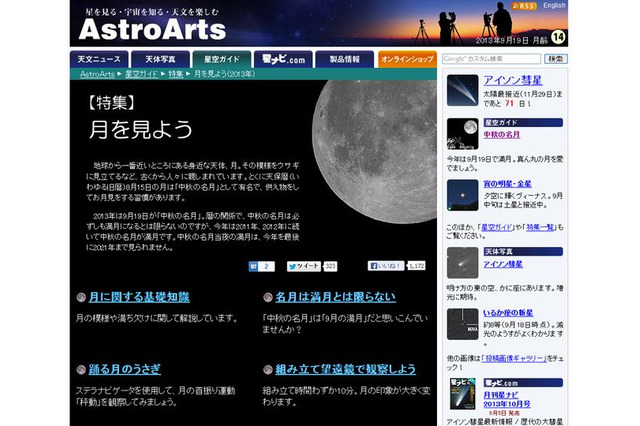Open 名月は満月とは限らない link

pyautogui.click(x=336, y=297)
